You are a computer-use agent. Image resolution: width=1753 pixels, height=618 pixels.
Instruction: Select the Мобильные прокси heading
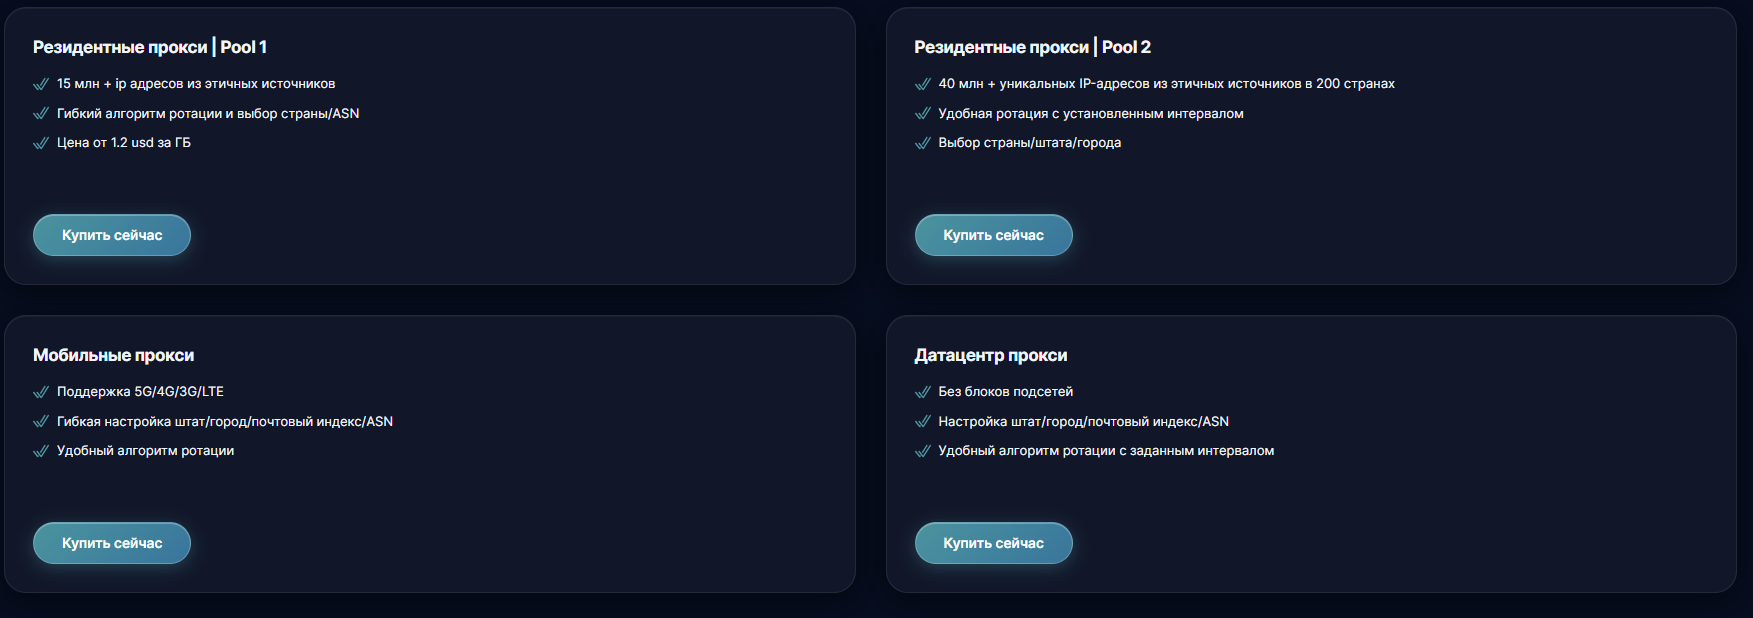click(x=114, y=355)
